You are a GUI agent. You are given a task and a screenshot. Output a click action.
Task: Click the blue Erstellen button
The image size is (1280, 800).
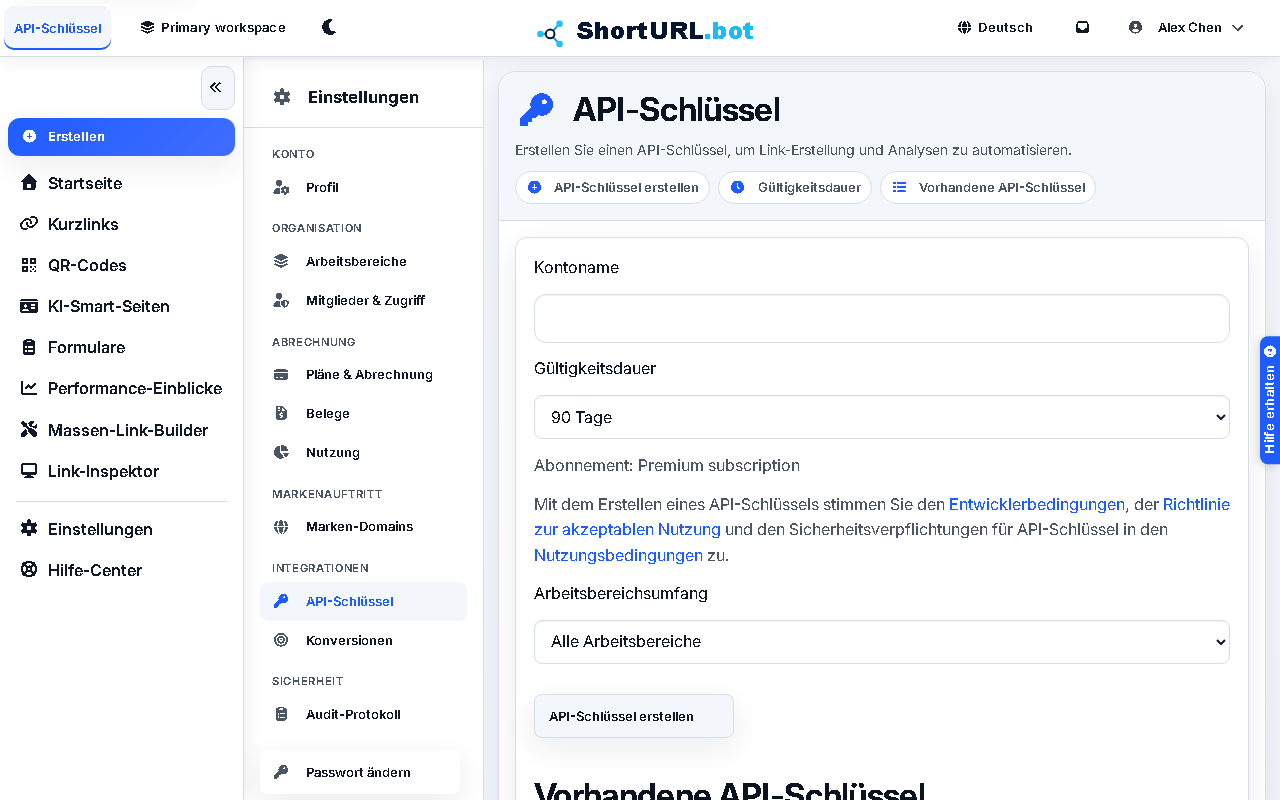(x=121, y=137)
